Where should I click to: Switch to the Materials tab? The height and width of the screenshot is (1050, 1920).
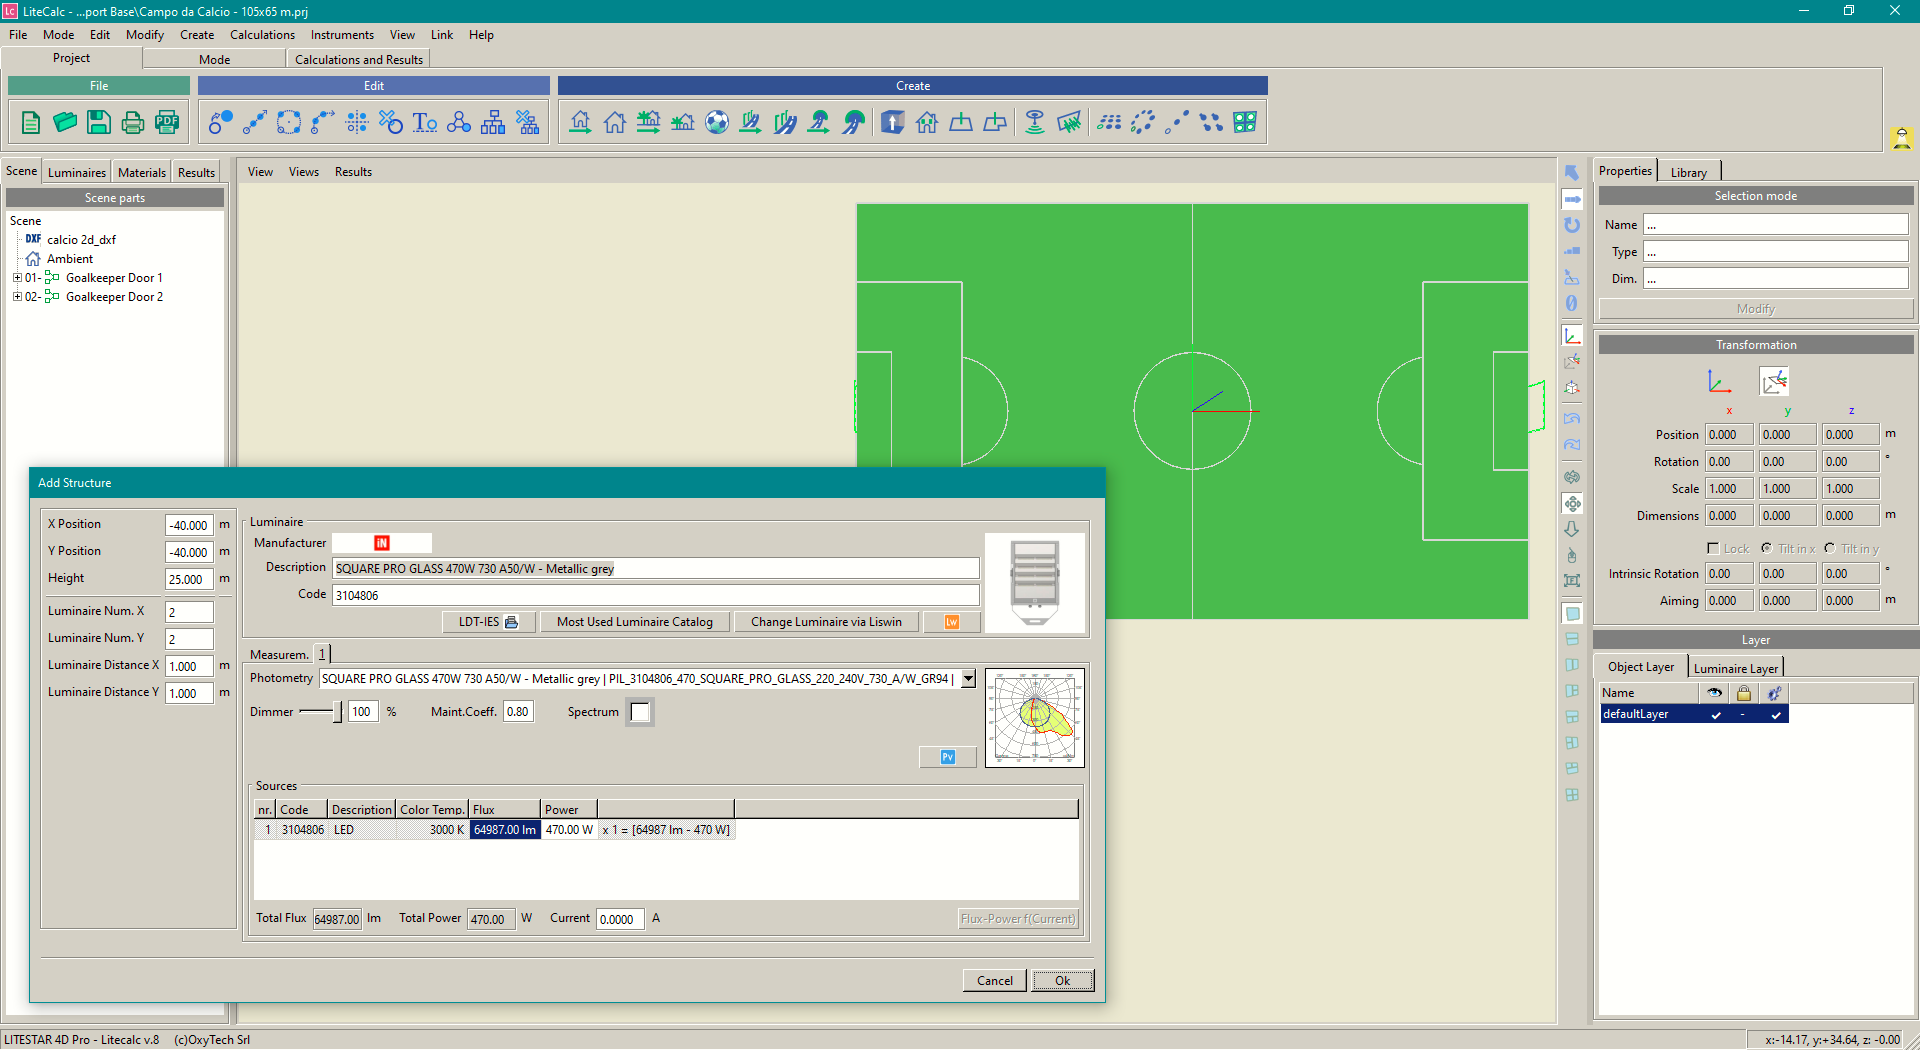tap(142, 172)
